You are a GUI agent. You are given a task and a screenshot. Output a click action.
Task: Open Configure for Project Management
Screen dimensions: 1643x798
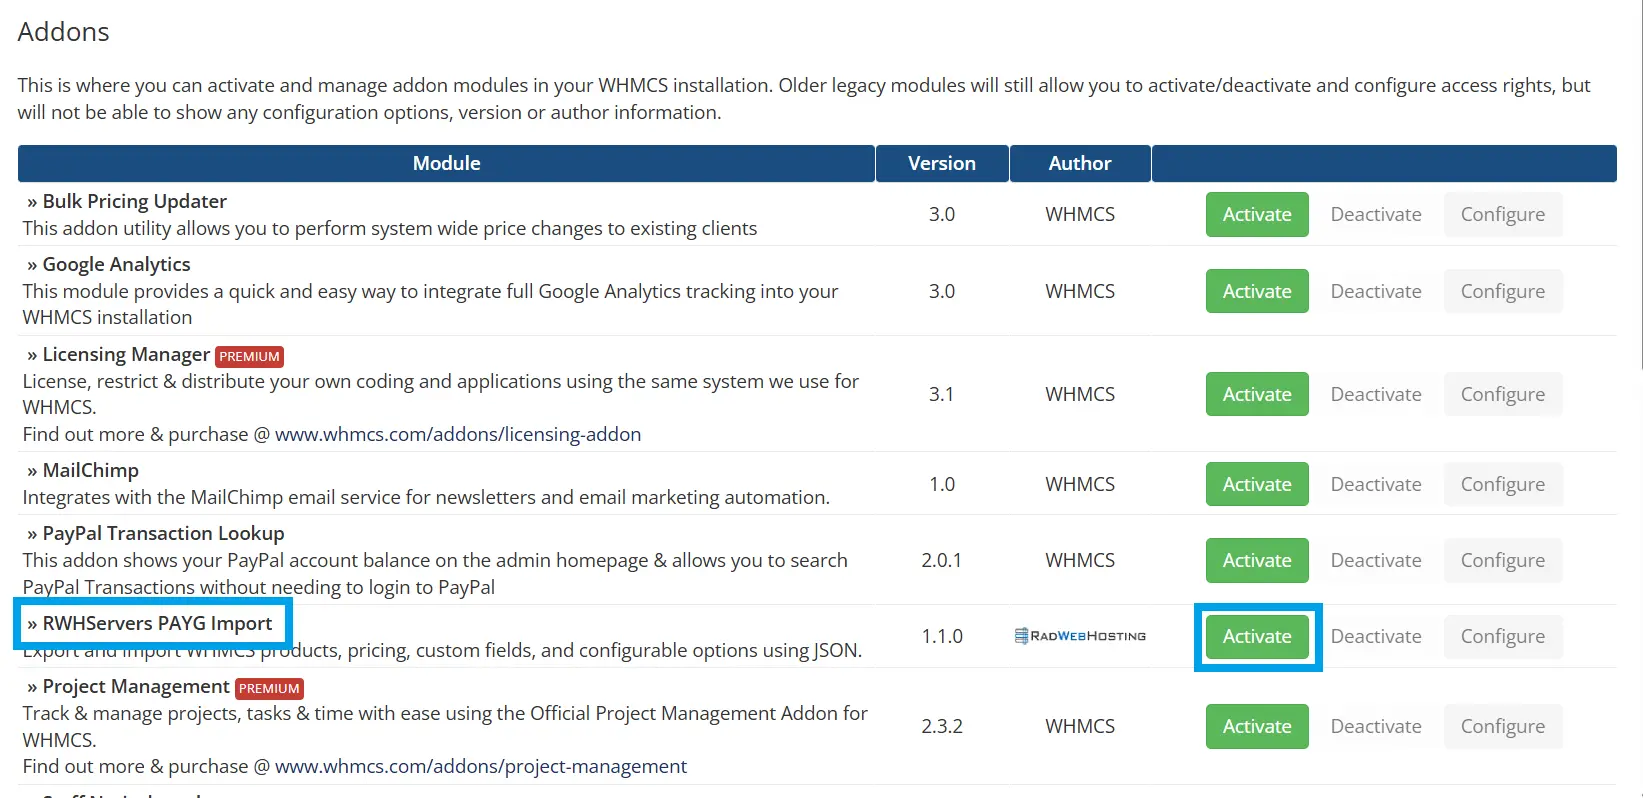(1503, 726)
